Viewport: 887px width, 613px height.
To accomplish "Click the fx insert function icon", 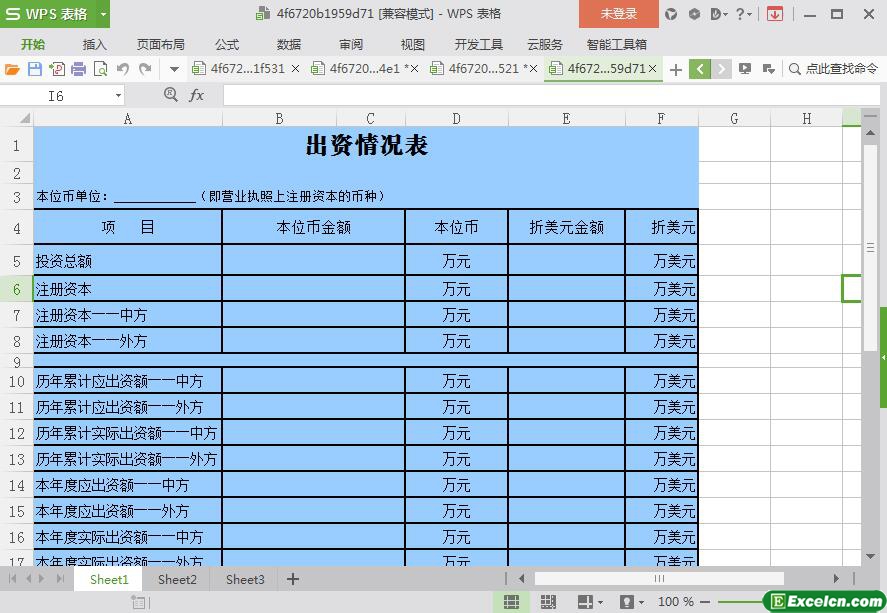I will 196,95.
